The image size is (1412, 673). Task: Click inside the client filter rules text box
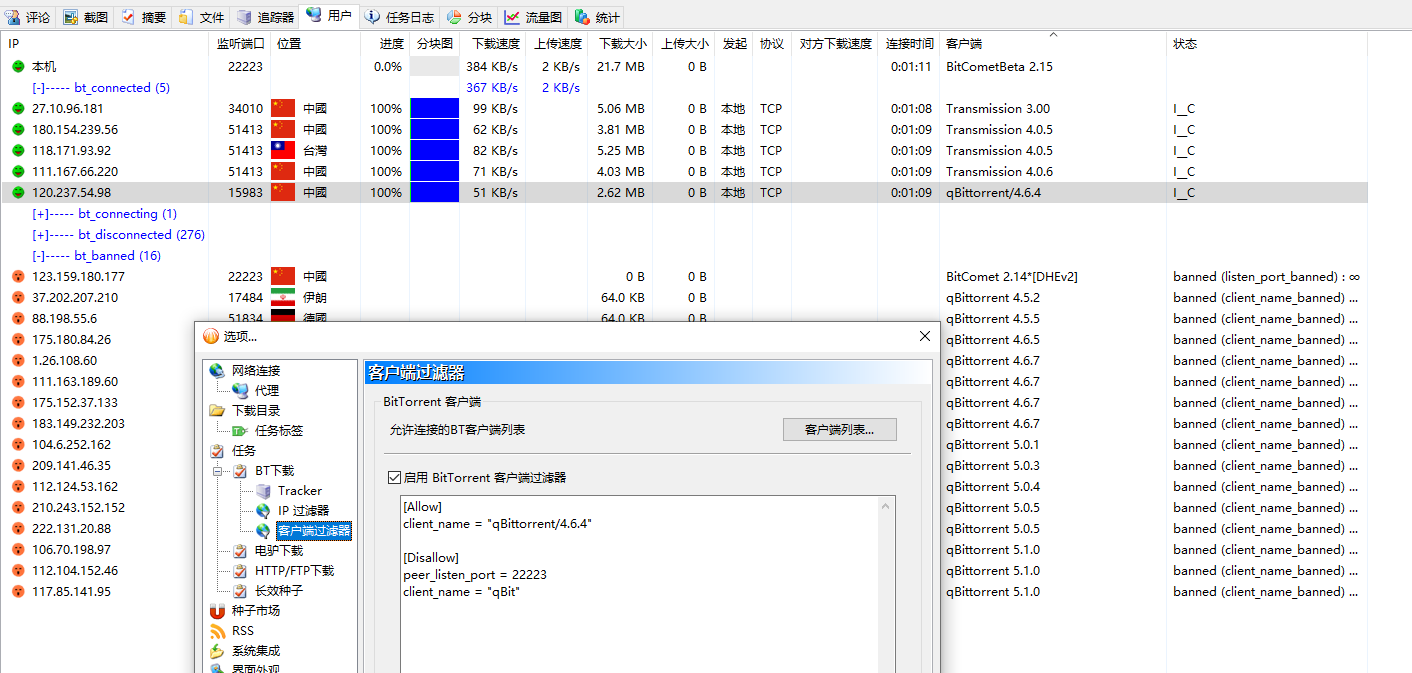click(639, 584)
